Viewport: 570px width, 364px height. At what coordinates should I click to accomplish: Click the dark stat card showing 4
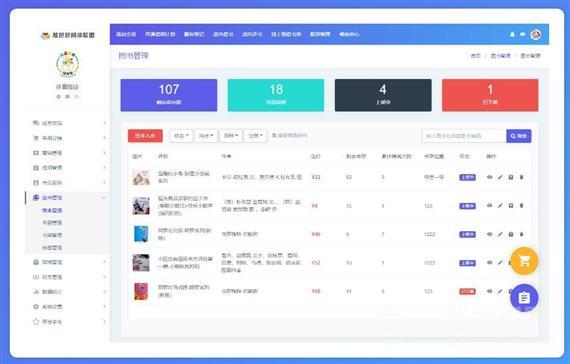coord(383,95)
